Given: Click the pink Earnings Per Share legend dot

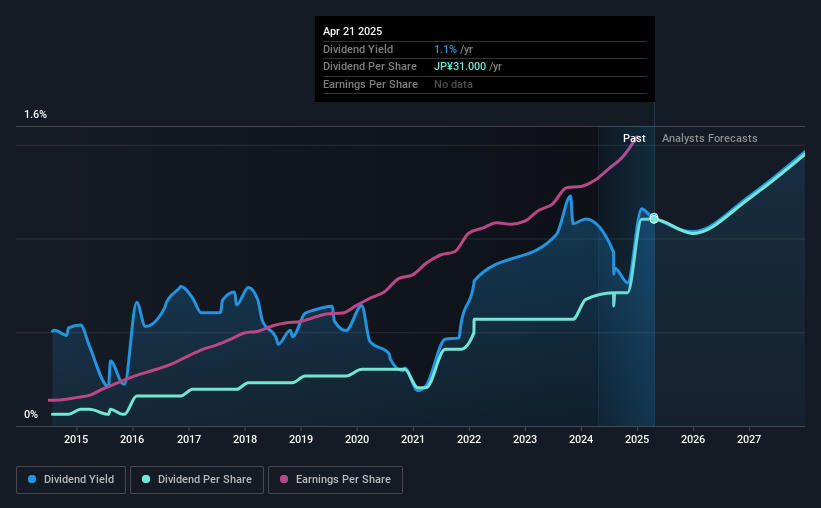Looking at the screenshot, I should (284, 479).
